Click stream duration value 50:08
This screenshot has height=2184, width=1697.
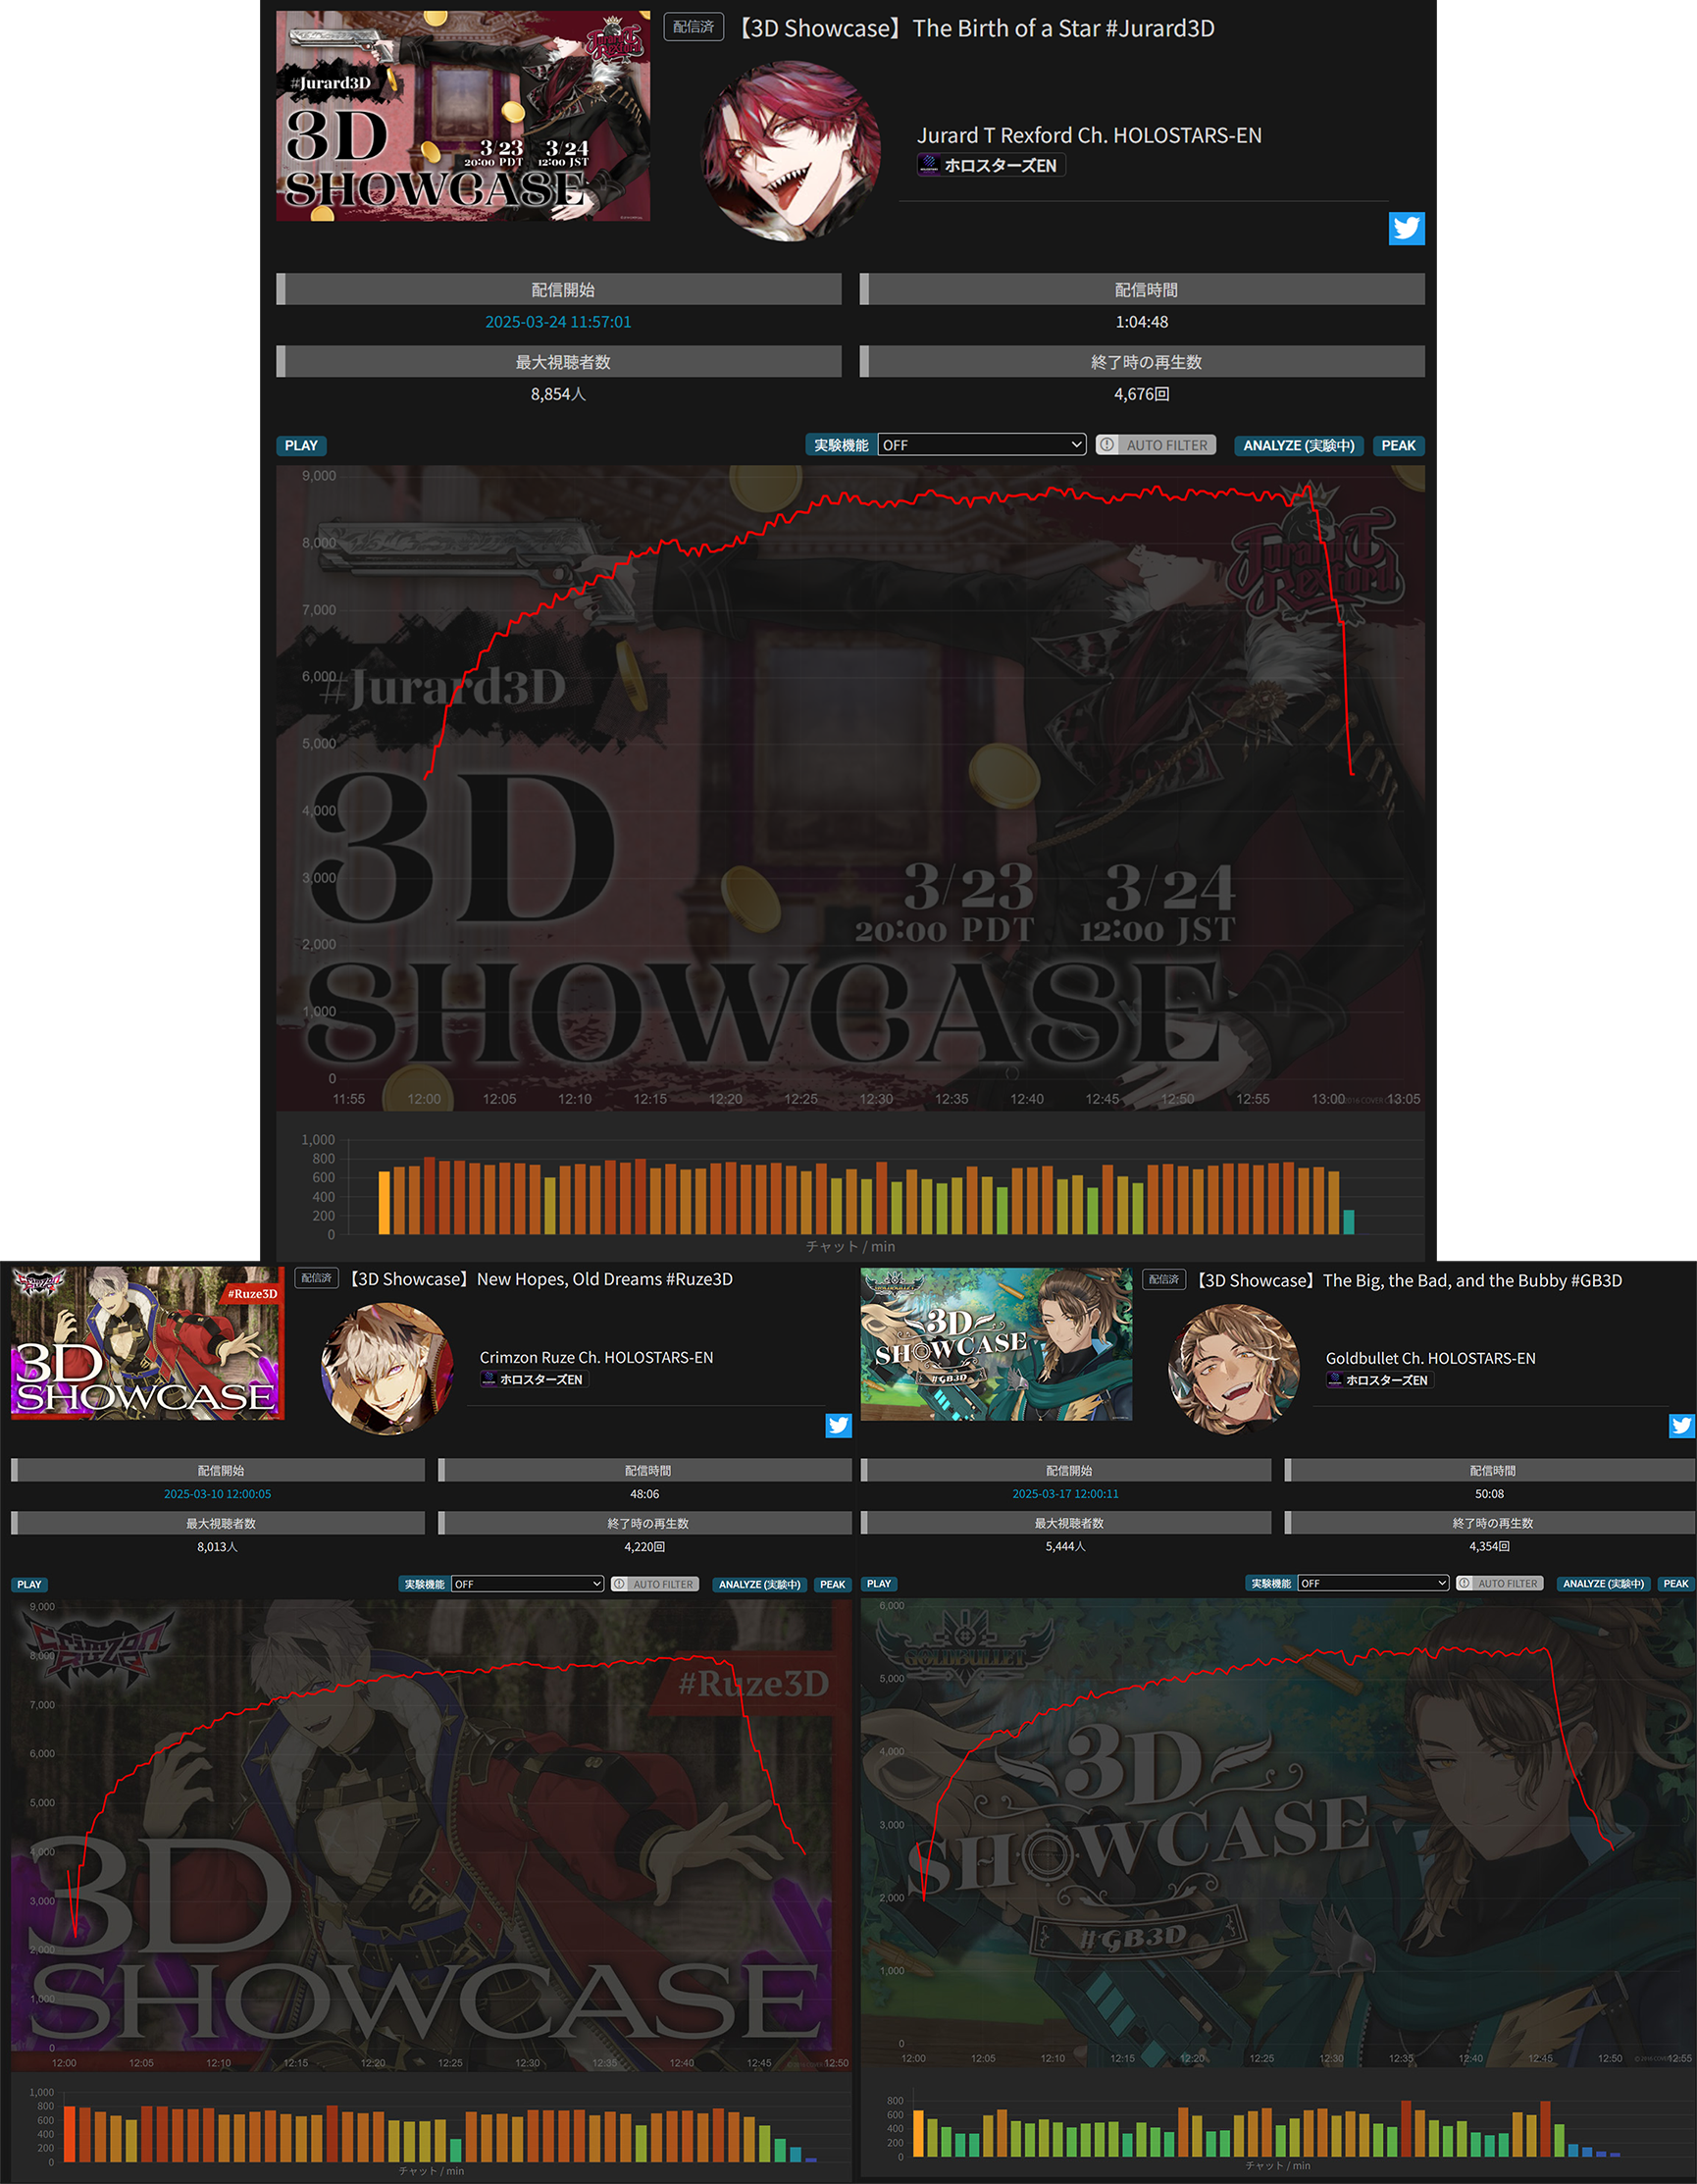1489,1494
